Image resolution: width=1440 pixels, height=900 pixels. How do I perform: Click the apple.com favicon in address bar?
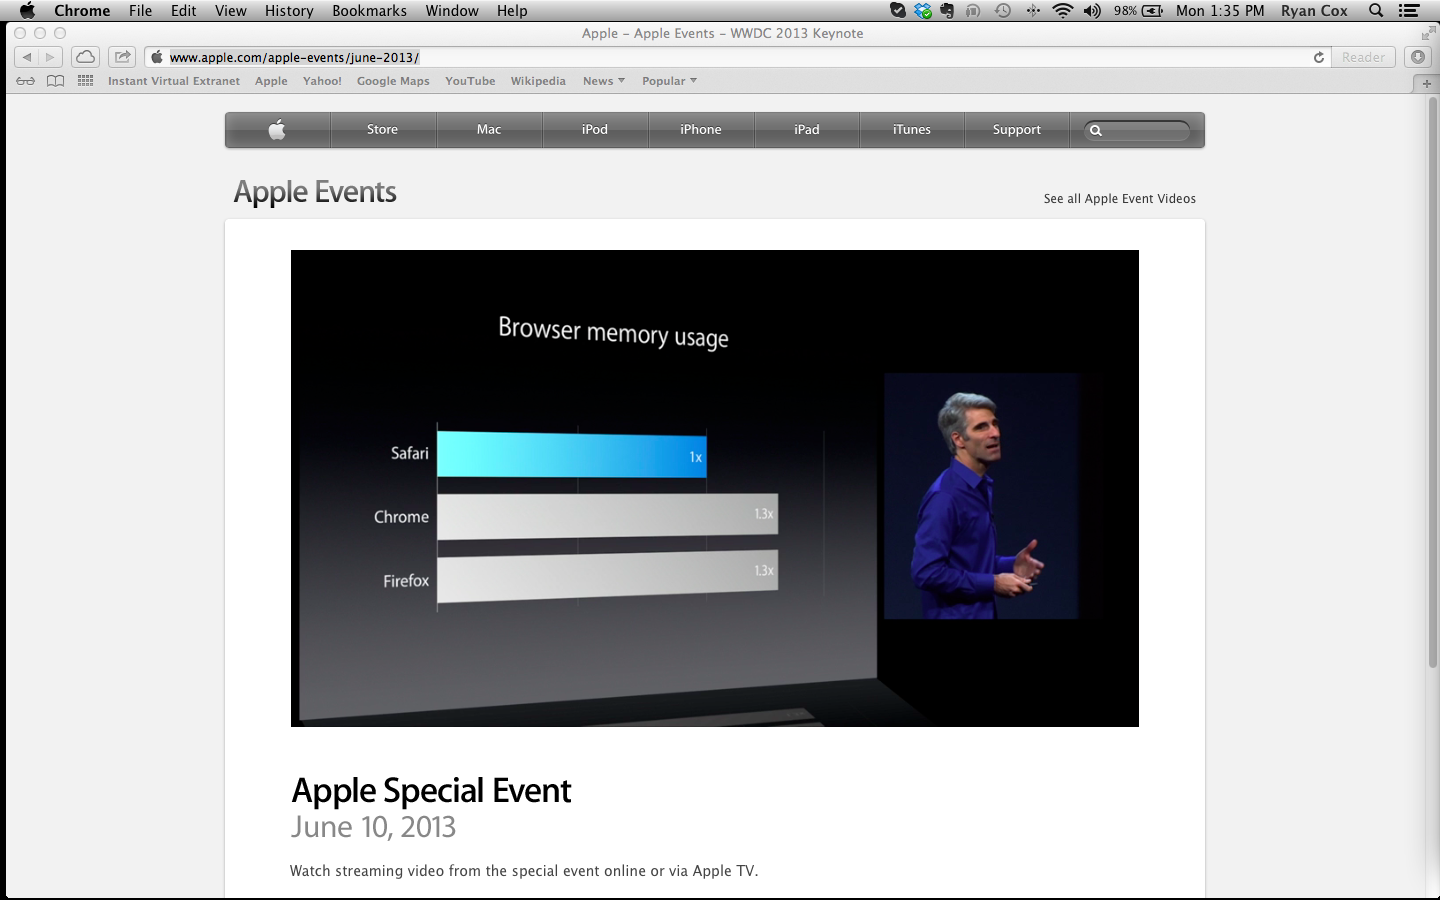(x=157, y=57)
